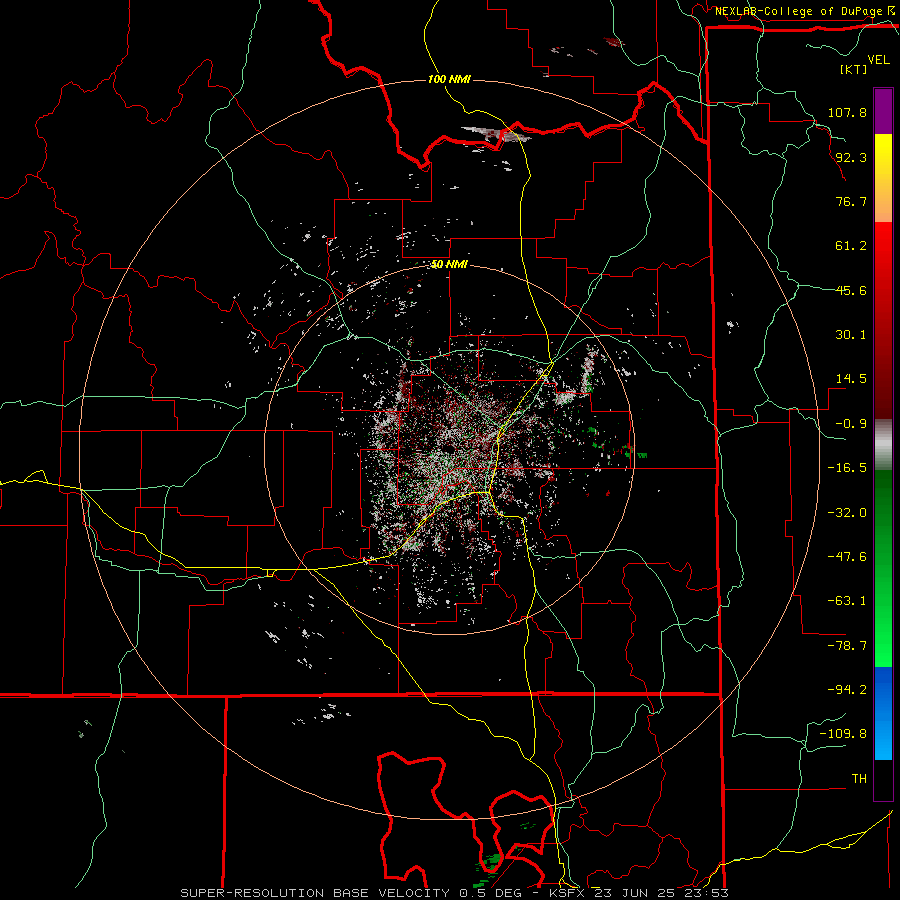This screenshot has height=900, width=900.
Task: Click the 92.3 velocity scale value
Action: [x=851, y=157]
